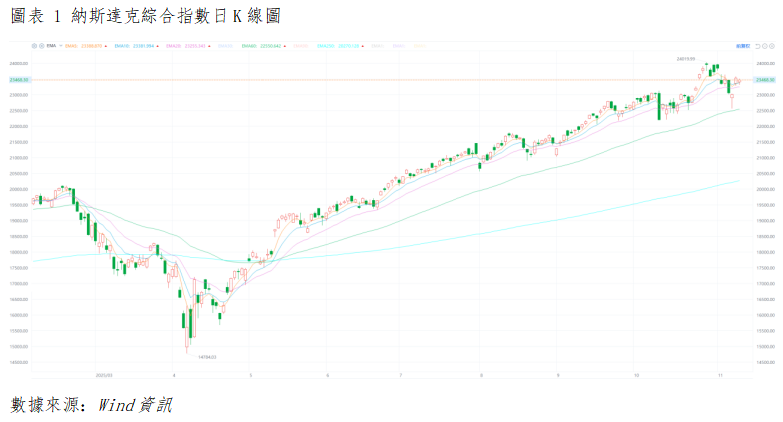This screenshot has height=422, width=783.
Task: Click the undo arrow icon at top right
Action: [x=757, y=46]
